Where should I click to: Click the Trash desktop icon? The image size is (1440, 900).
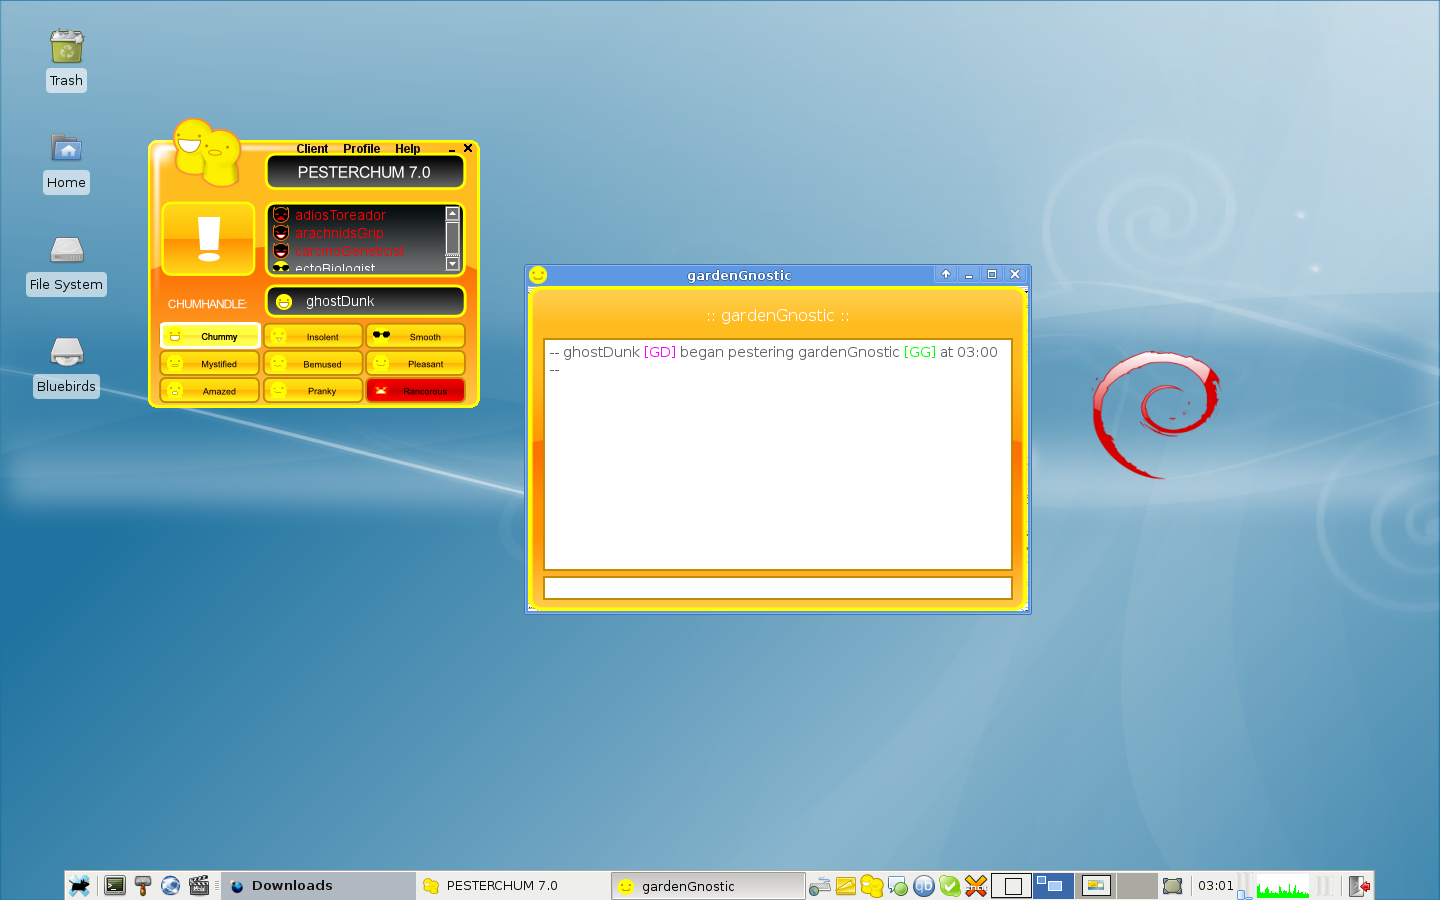coord(66,47)
